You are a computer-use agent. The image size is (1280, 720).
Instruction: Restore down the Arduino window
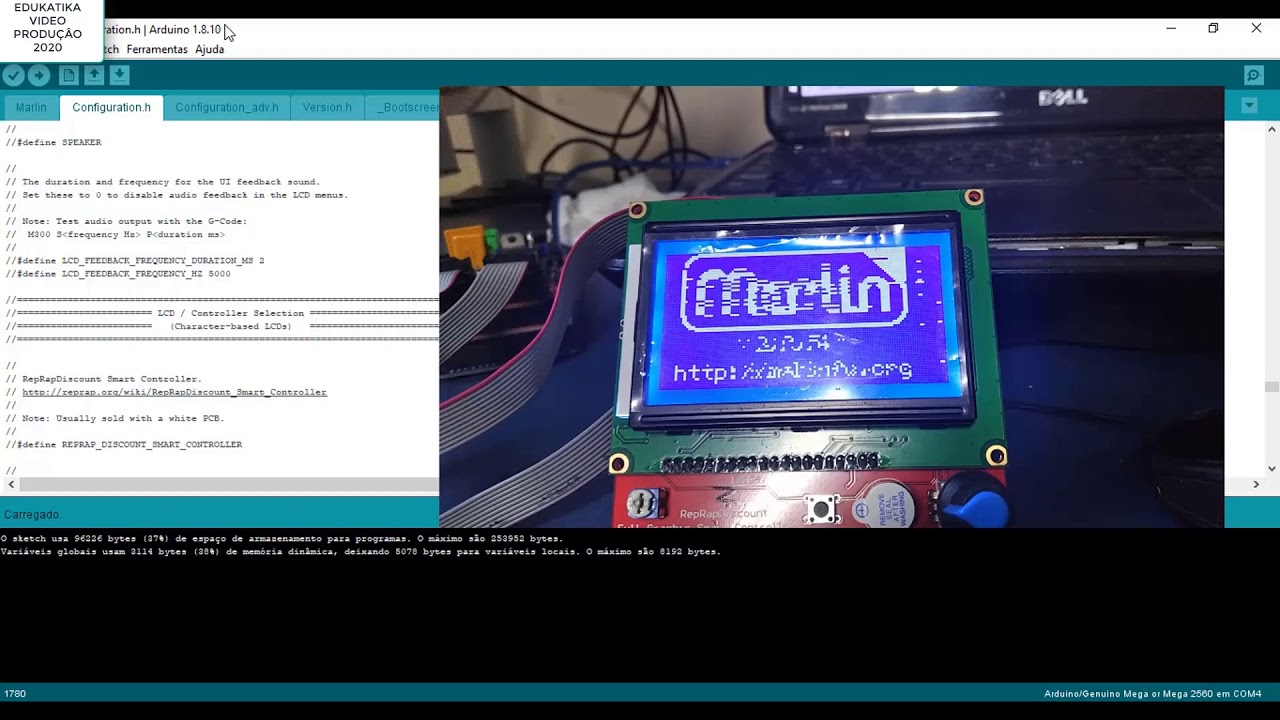[1213, 29]
